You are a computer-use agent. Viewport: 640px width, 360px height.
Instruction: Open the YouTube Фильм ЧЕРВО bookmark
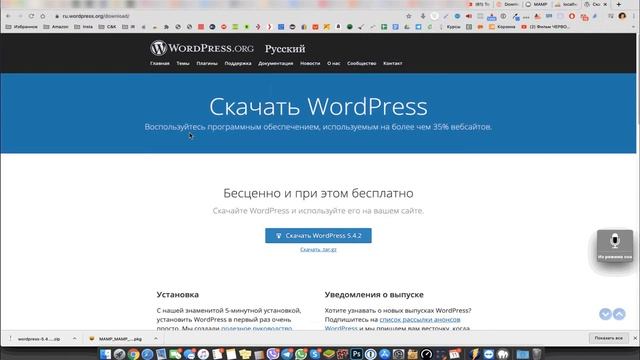pyautogui.click(x=545, y=27)
